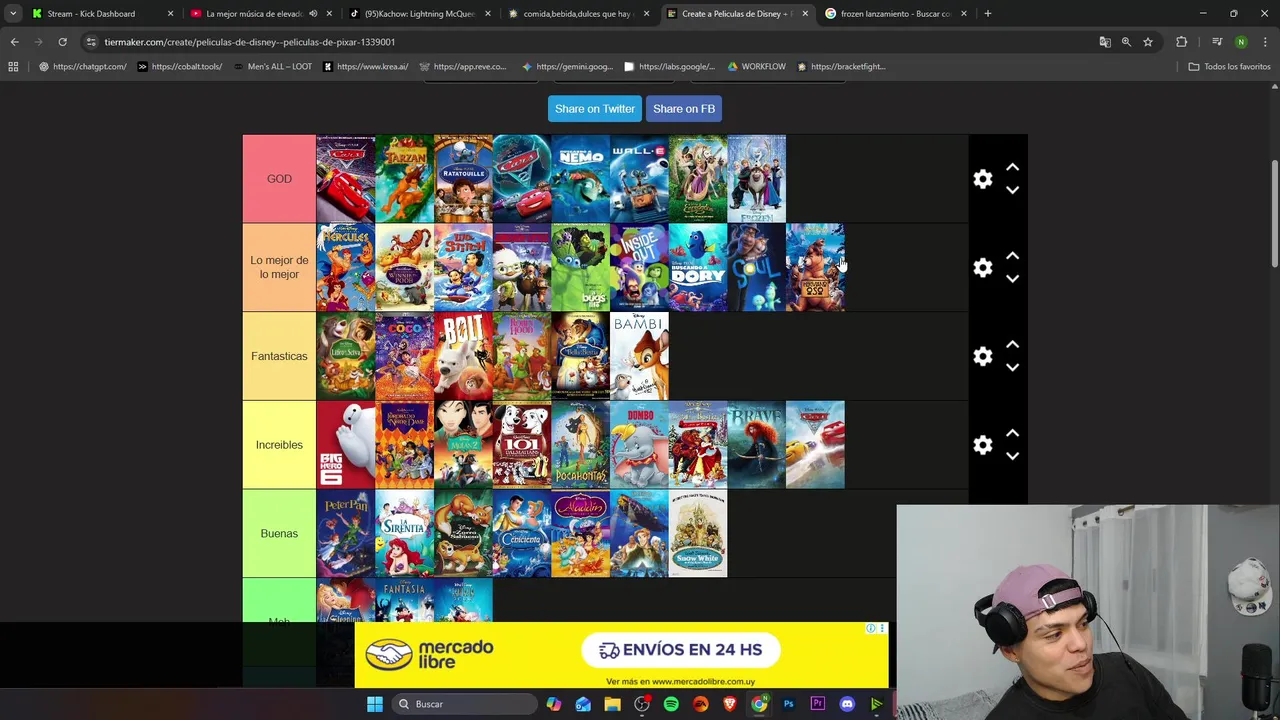Viewport: 1280px width, 720px height.
Task: Move Increibles tier up with arrow
Action: pyautogui.click(x=1012, y=433)
